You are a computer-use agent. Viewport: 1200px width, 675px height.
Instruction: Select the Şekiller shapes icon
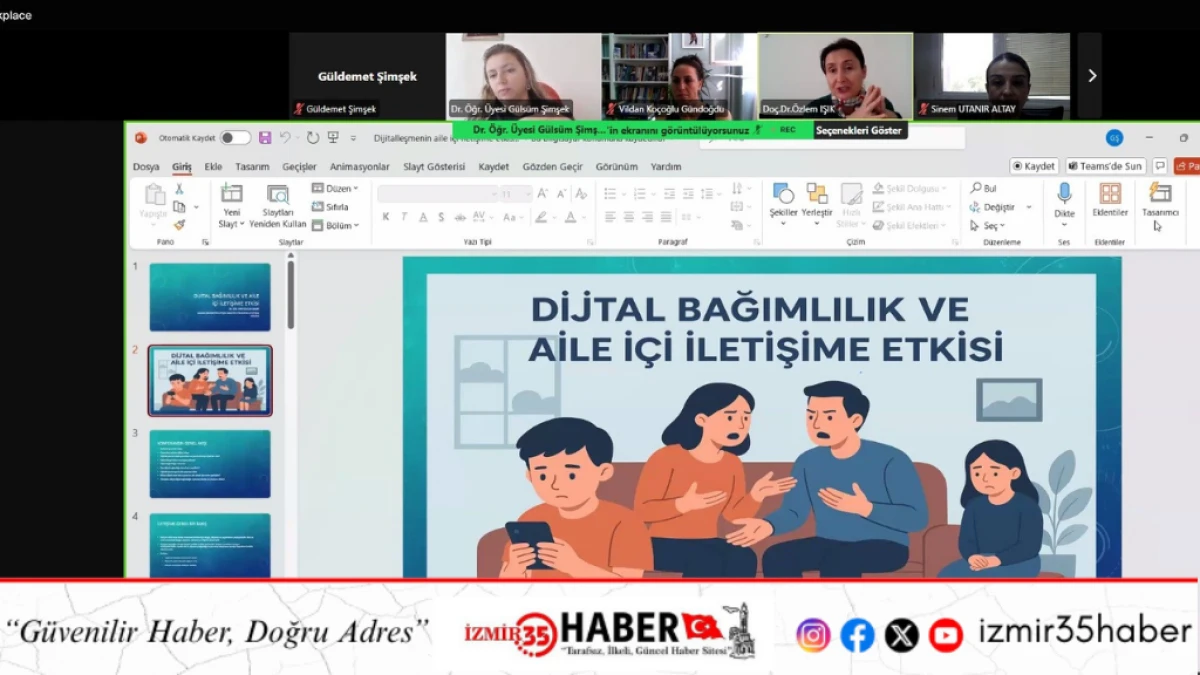click(x=783, y=195)
